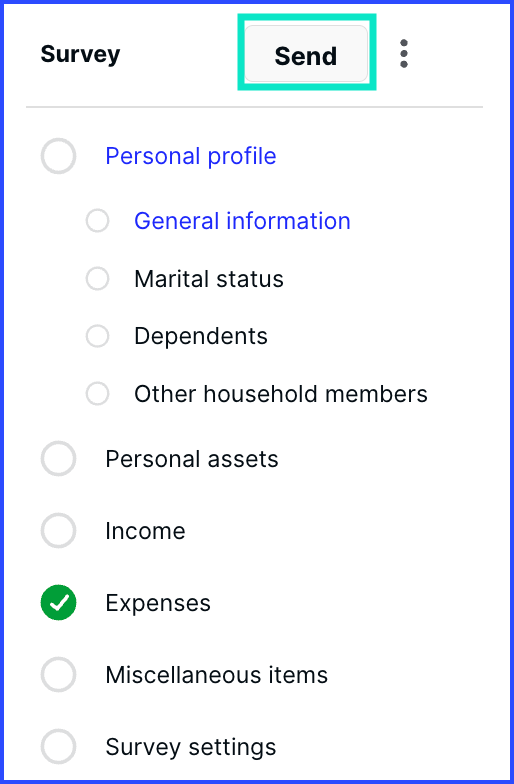Image resolution: width=514 pixels, height=784 pixels.
Task: Open the General information subsection
Action: (242, 220)
